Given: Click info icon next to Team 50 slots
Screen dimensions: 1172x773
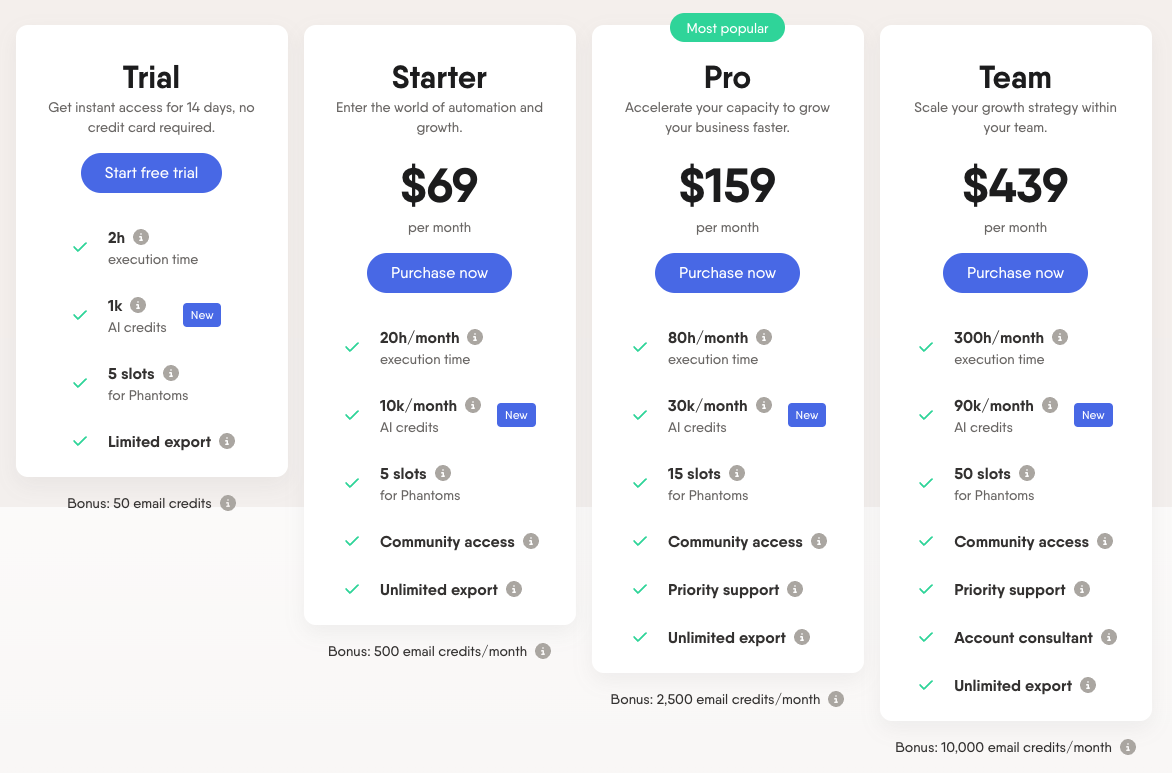Looking at the screenshot, I should click(x=1027, y=473).
